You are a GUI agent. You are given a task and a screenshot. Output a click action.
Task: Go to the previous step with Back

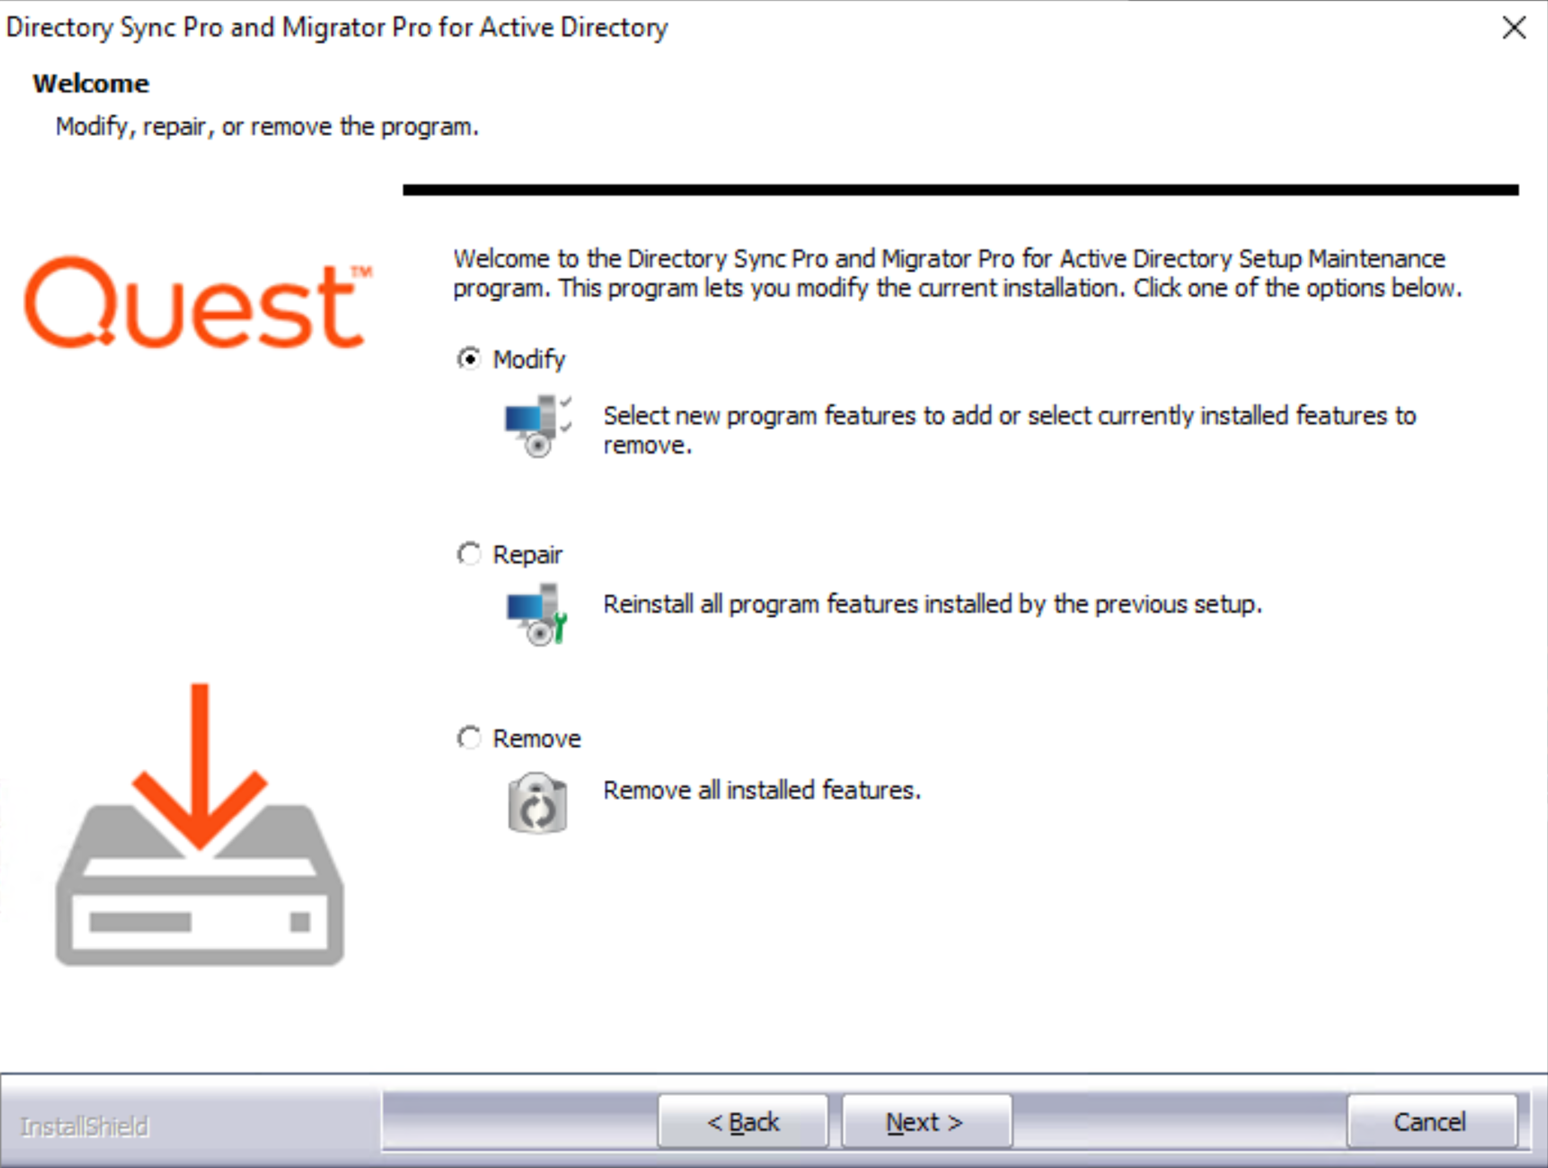pyautogui.click(x=743, y=1122)
